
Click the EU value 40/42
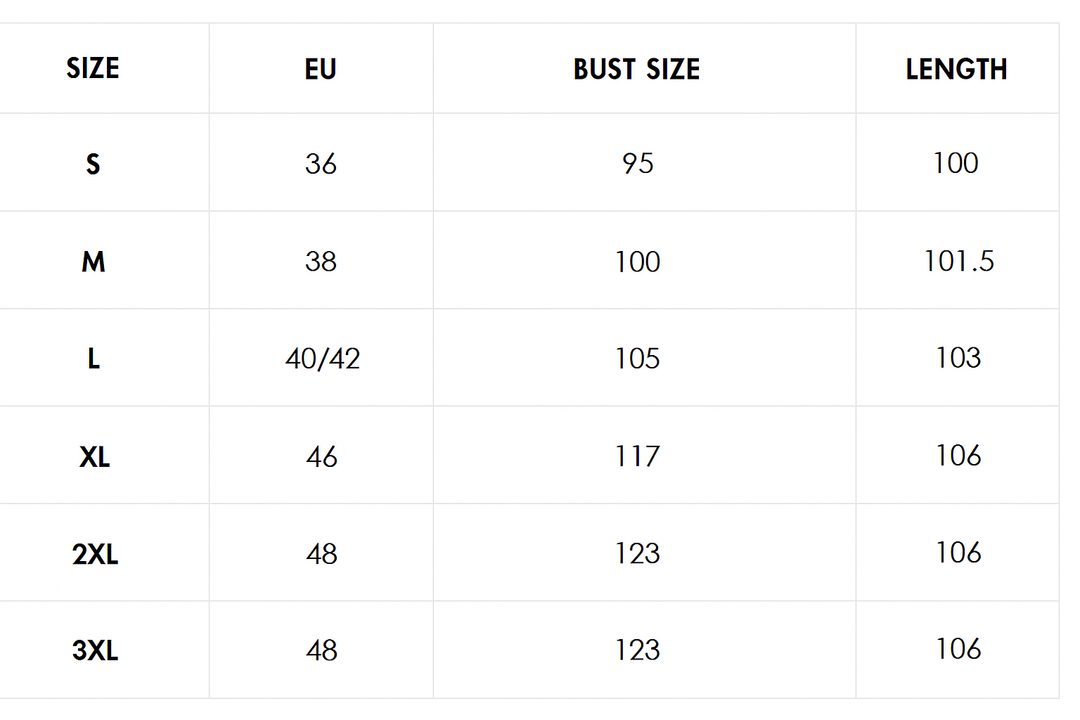tap(322, 359)
